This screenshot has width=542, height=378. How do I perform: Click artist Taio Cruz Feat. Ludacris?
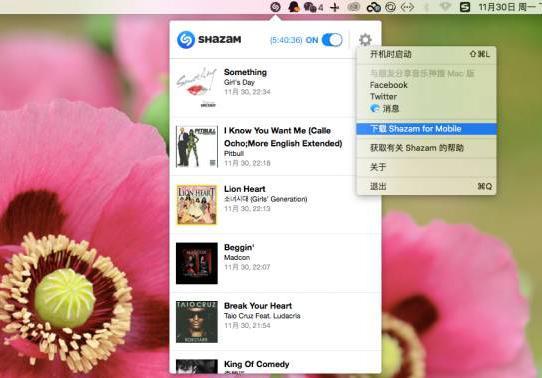(262, 316)
